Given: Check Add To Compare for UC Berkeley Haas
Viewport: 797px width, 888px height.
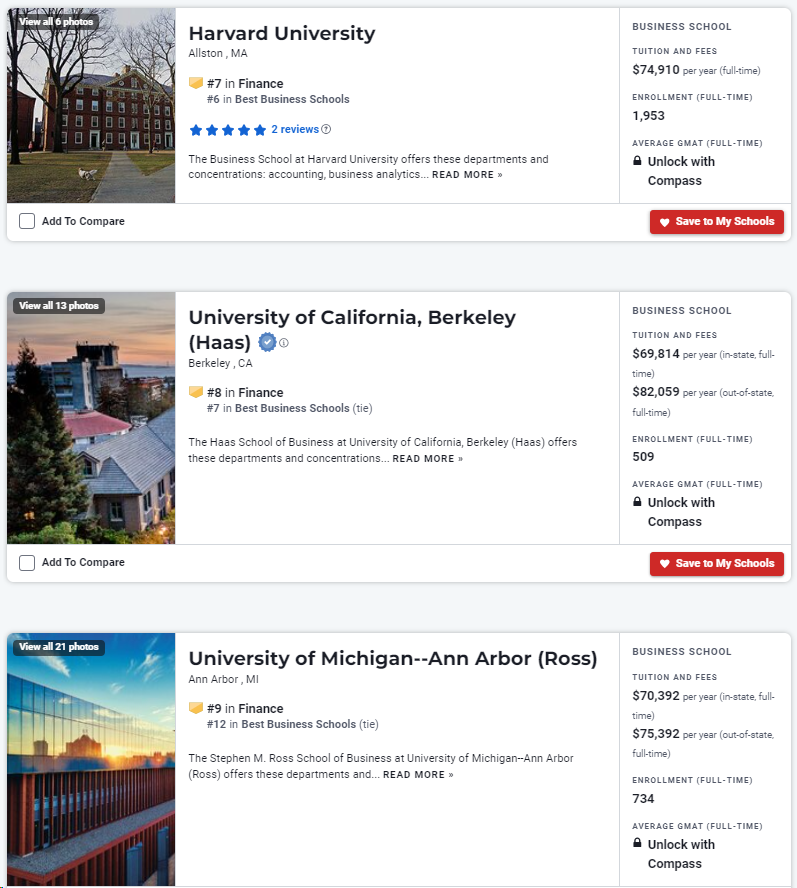Looking at the screenshot, I should (x=27, y=562).
